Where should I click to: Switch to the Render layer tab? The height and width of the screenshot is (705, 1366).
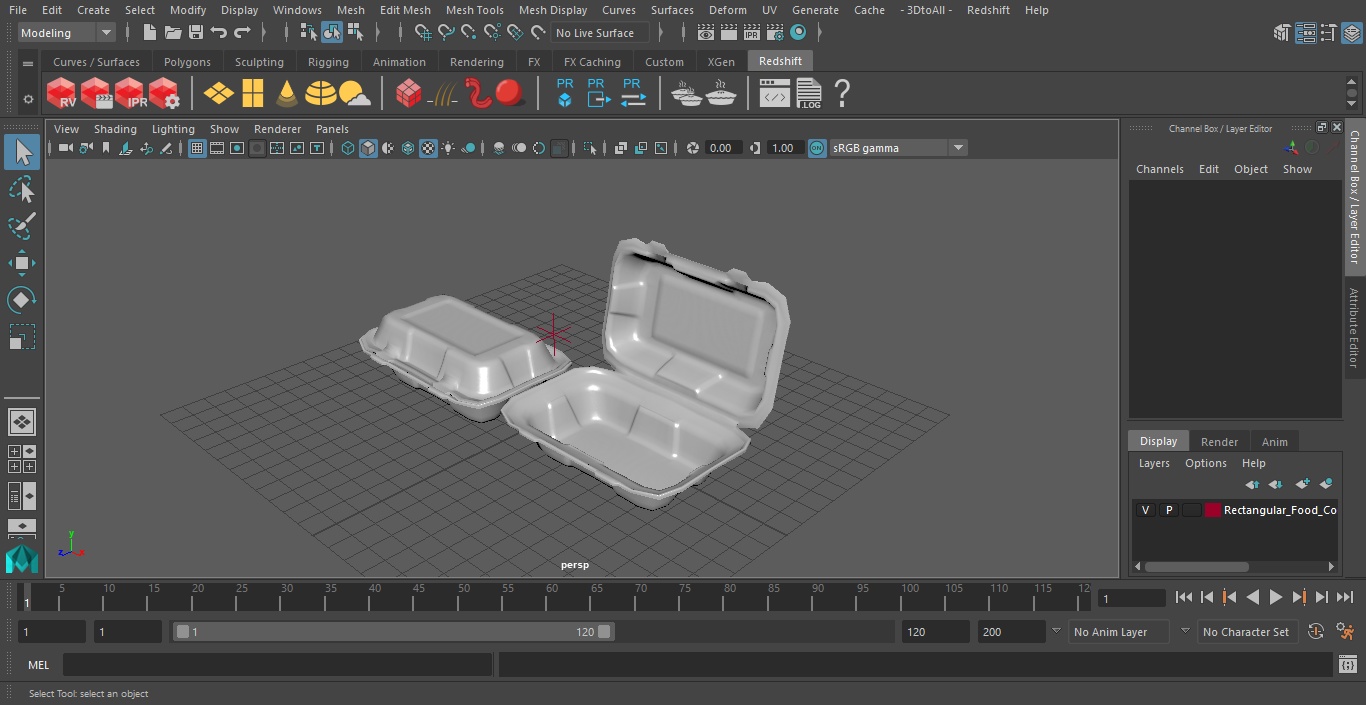[1219, 441]
